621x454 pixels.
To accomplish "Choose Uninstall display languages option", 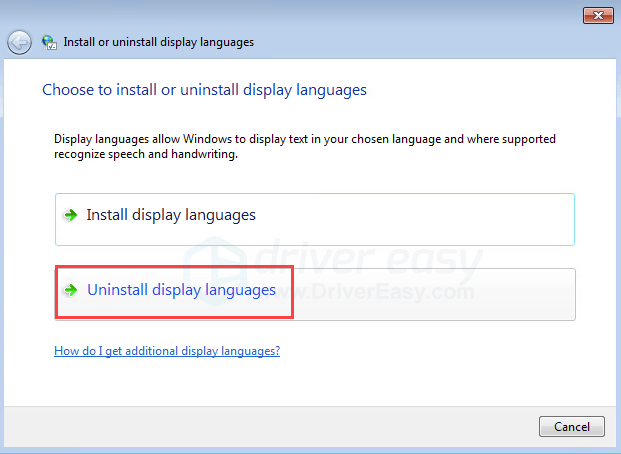I will coord(315,294).
